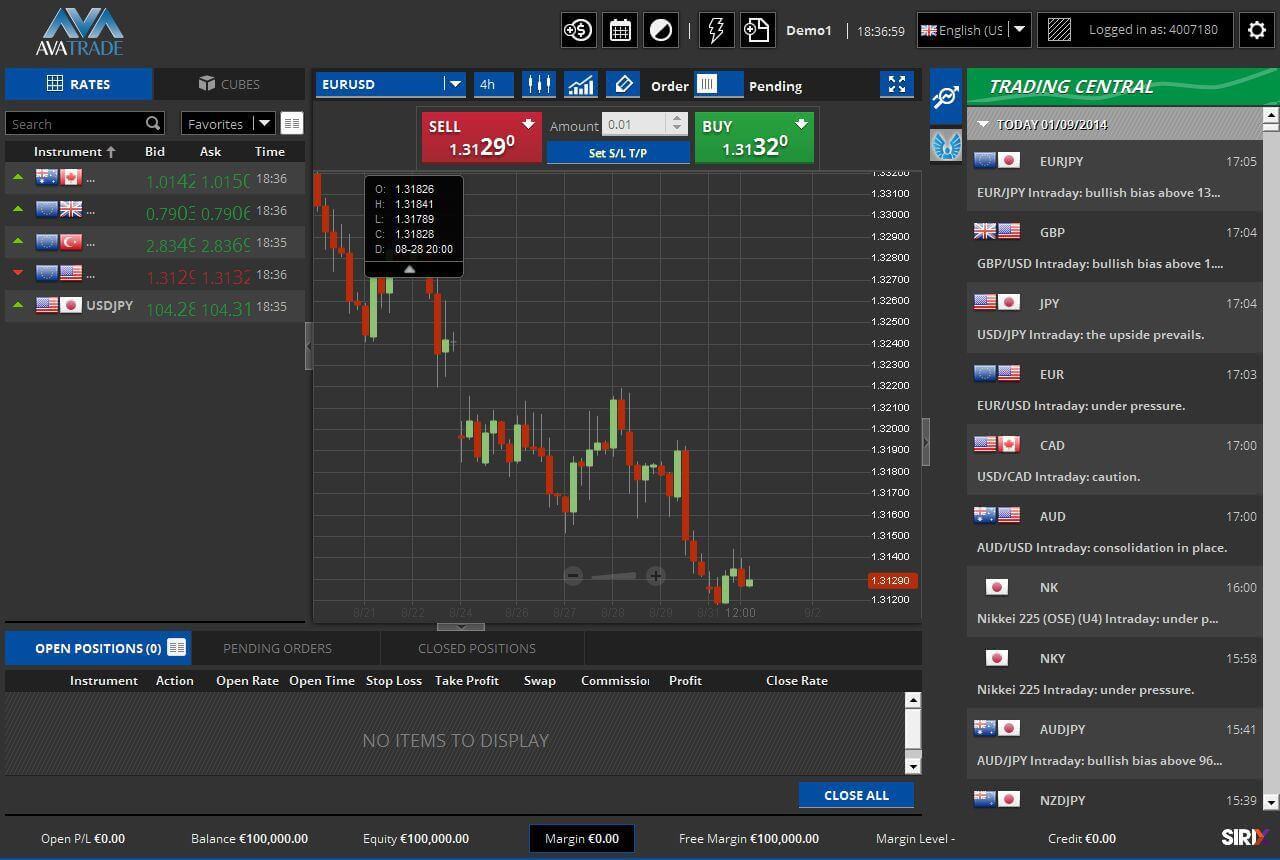This screenshot has height=860, width=1280.
Task: Click the lightning bolt quick-trade icon
Action: (x=716, y=30)
